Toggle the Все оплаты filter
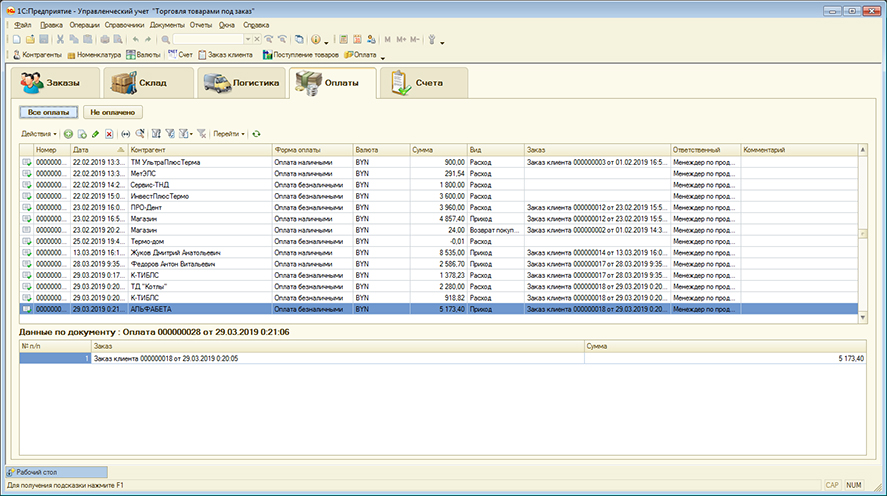 [48, 113]
